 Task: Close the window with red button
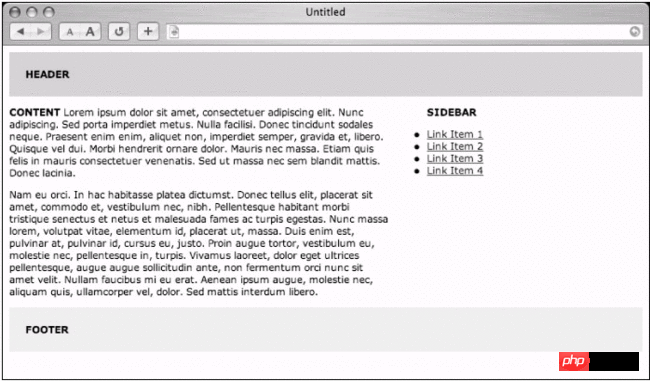coord(15,12)
